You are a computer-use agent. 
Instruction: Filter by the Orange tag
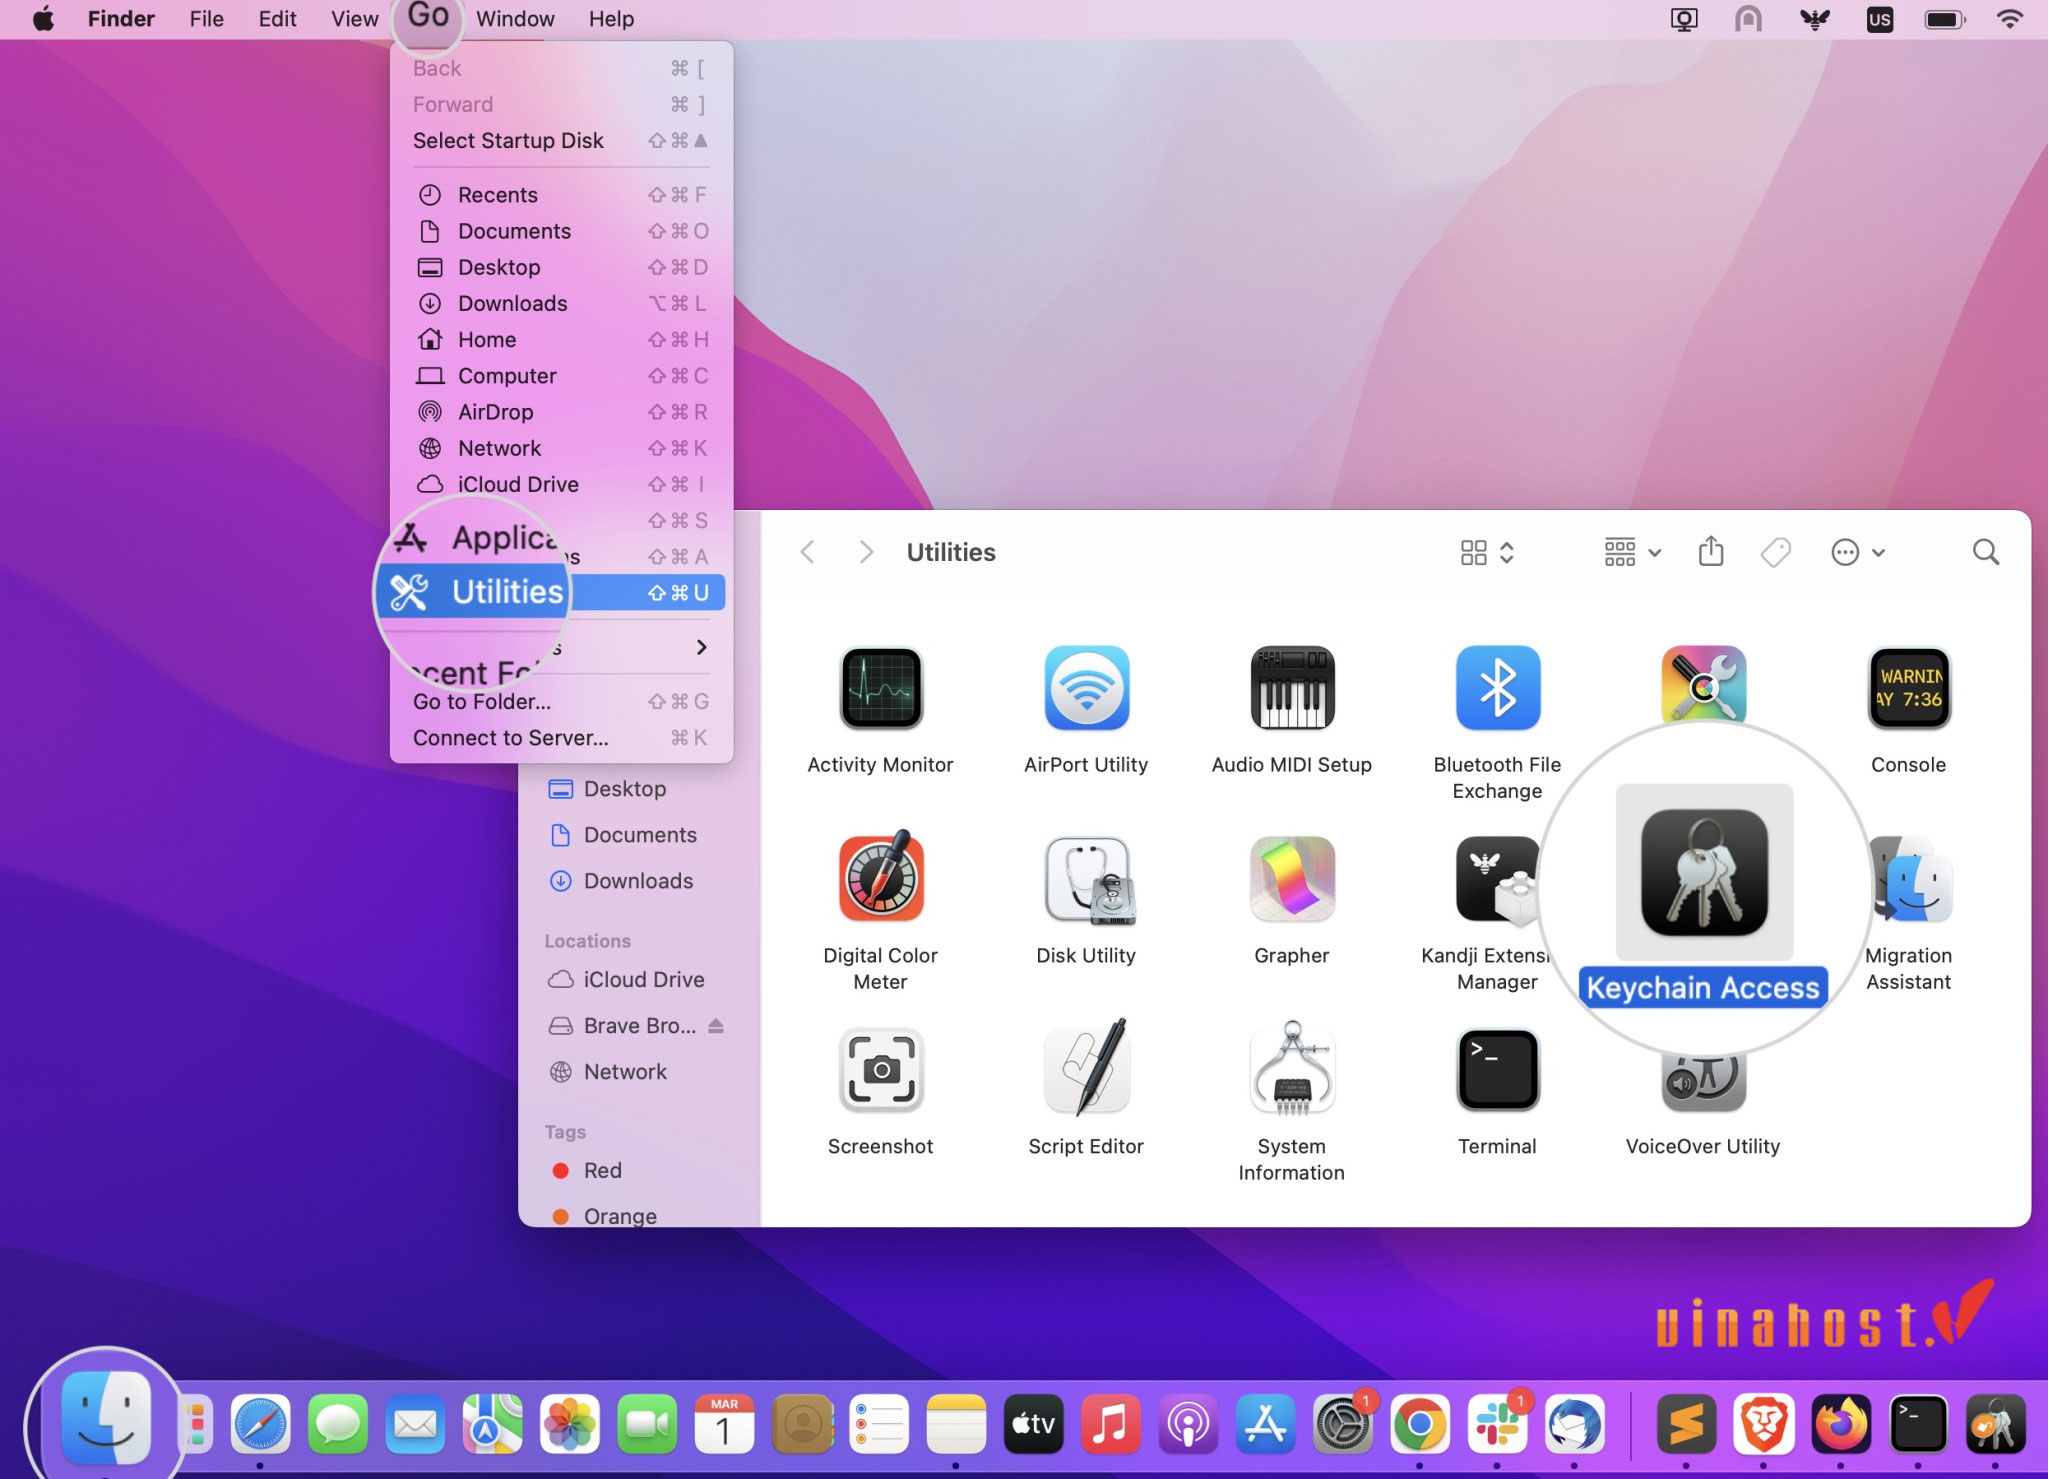click(620, 1216)
